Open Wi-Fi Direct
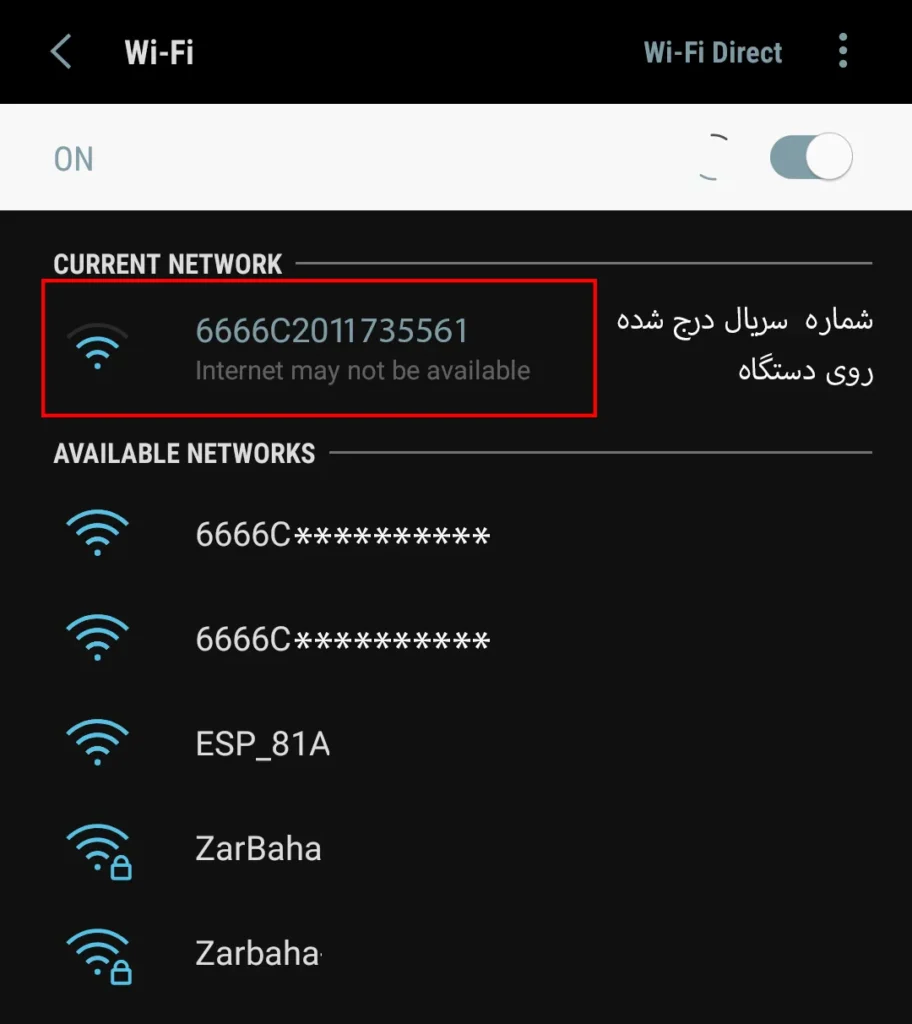 [x=713, y=52]
